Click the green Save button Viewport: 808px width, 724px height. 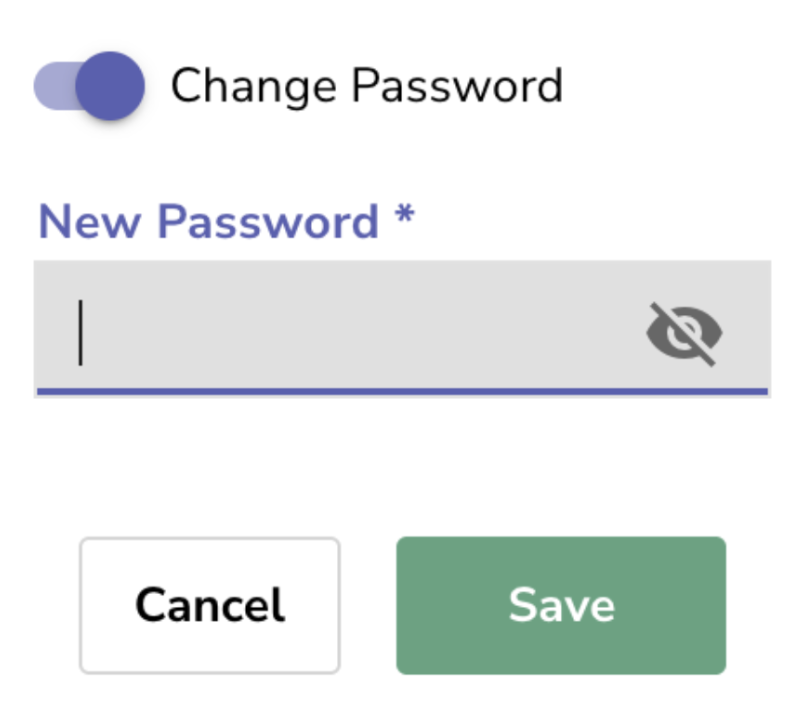point(560,605)
